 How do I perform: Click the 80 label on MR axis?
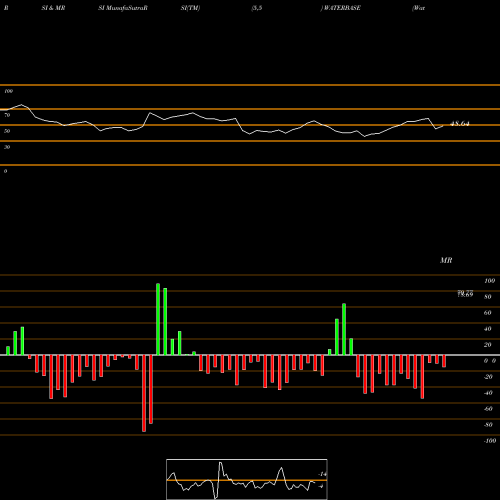click(488, 297)
